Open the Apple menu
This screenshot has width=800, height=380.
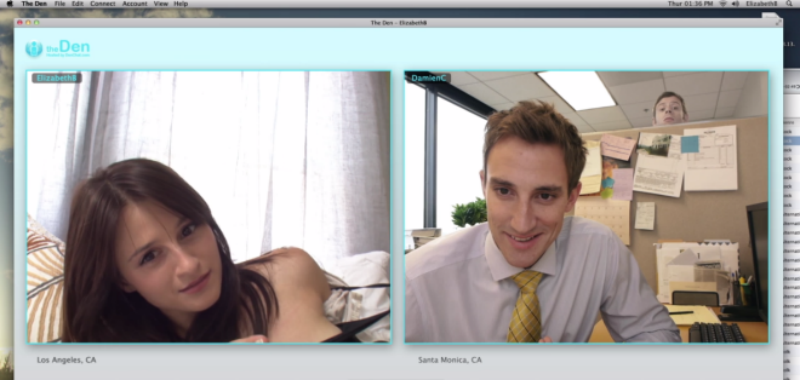coord(9,4)
